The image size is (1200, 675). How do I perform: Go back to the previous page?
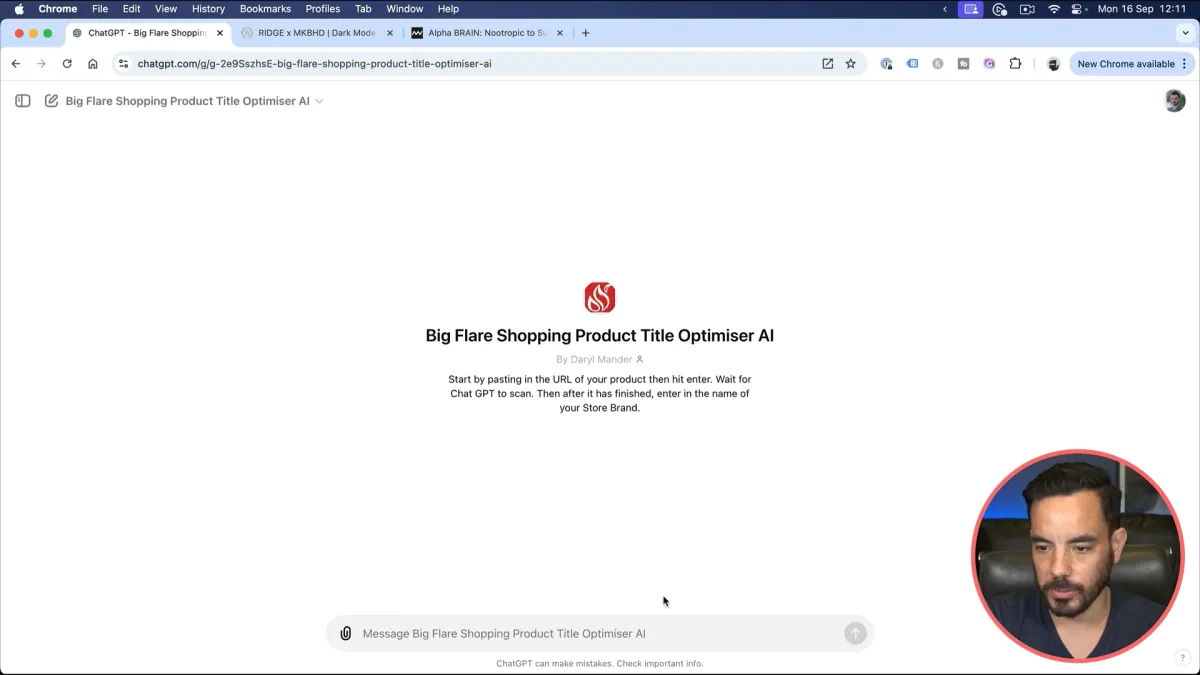click(15, 63)
